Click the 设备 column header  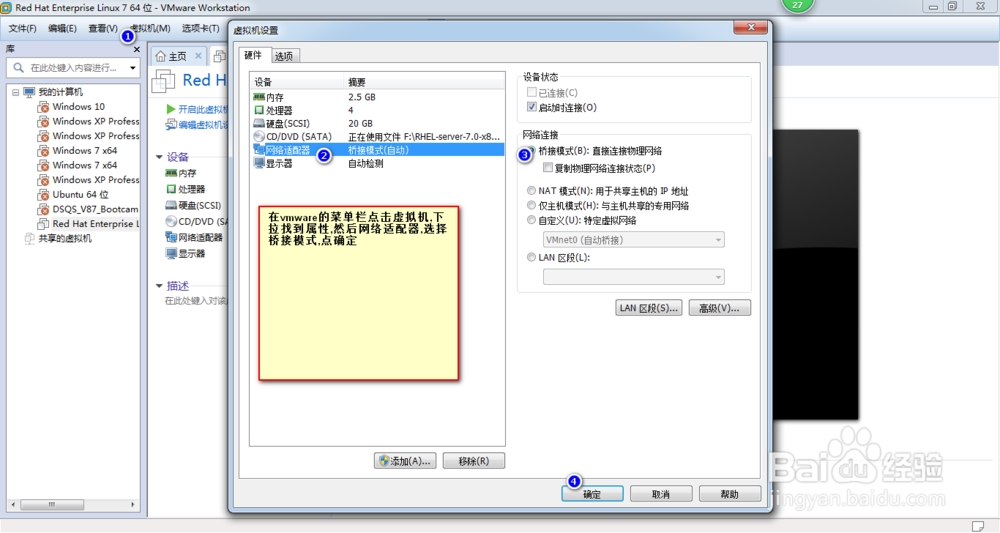pos(297,82)
